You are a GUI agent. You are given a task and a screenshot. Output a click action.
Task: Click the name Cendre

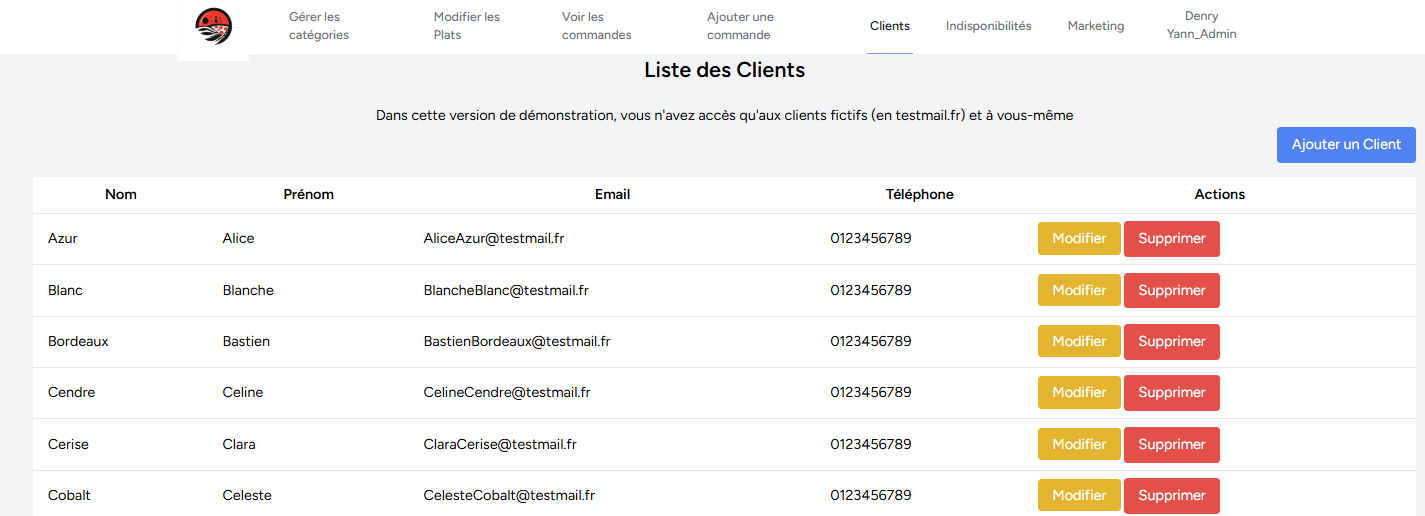click(x=72, y=393)
